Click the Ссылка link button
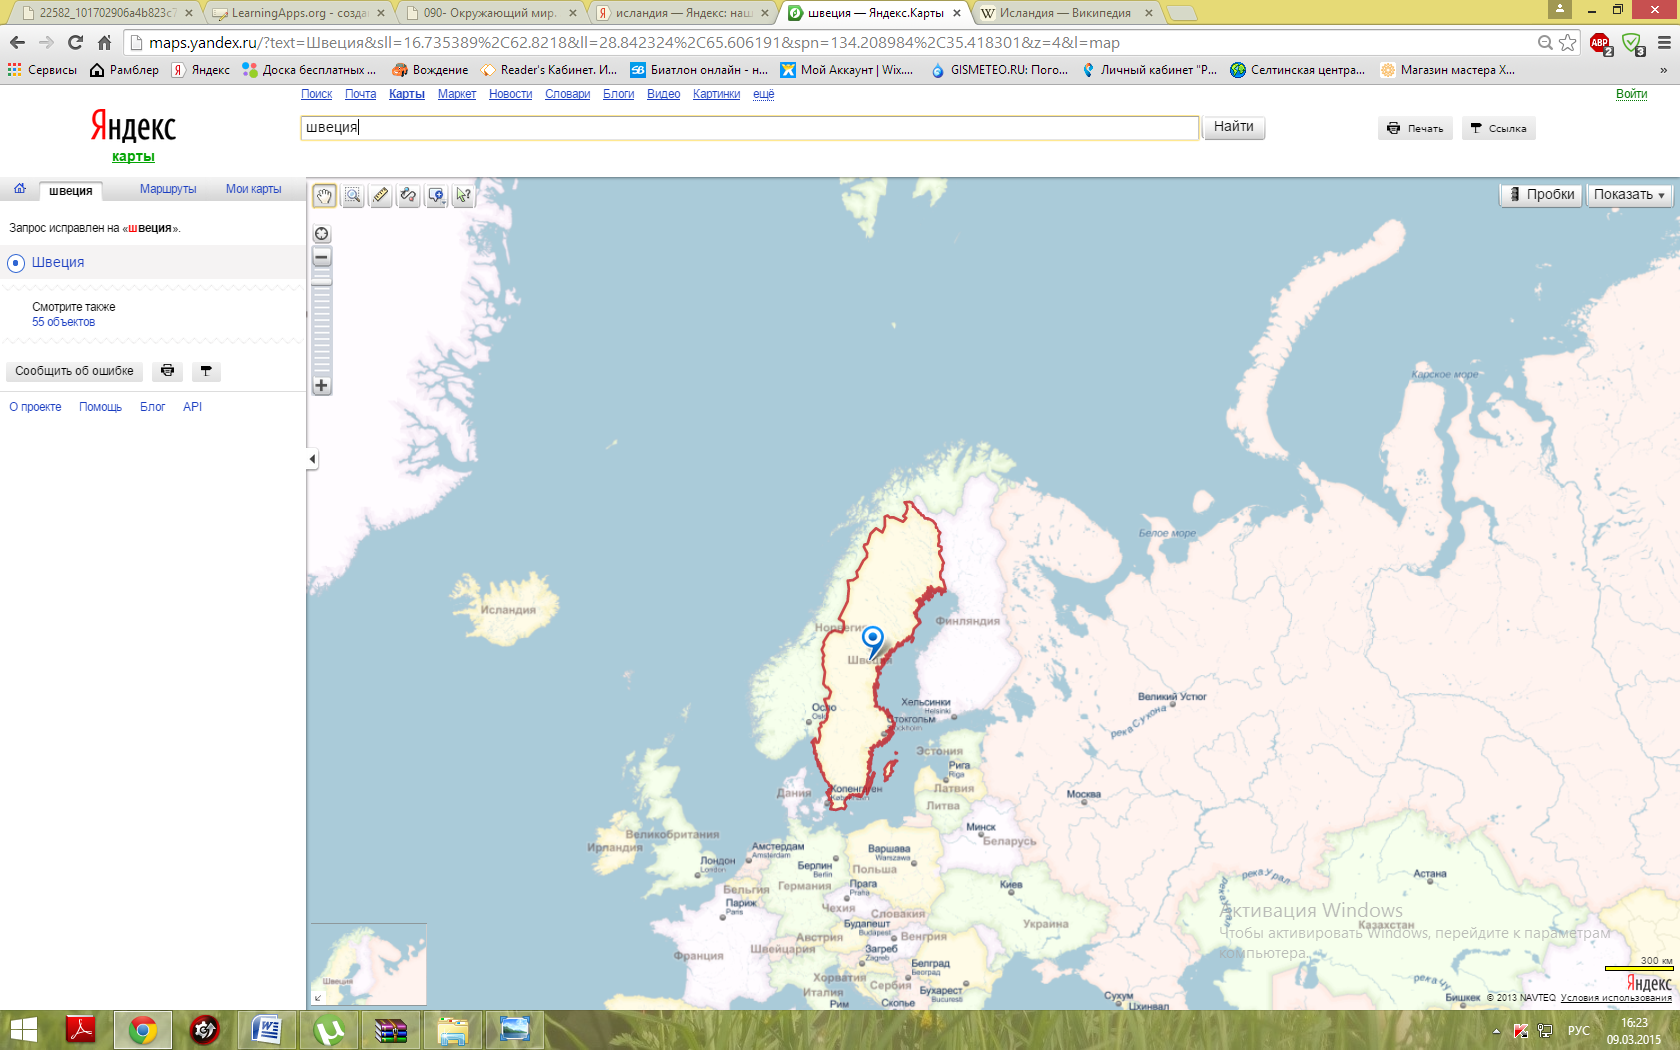 point(1498,128)
